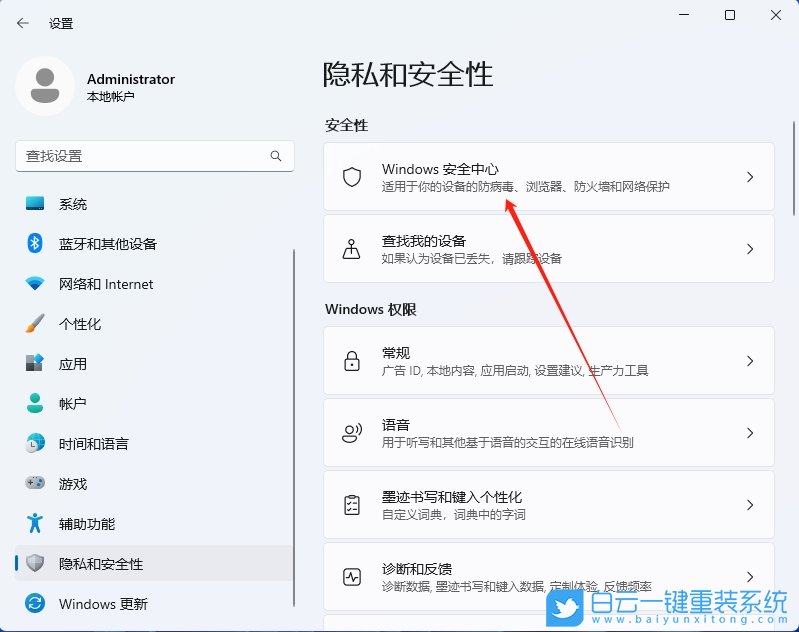The image size is (799, 632).
Task: Click the accessibility icon for 辅助功能
Action: tap(35, 523)
